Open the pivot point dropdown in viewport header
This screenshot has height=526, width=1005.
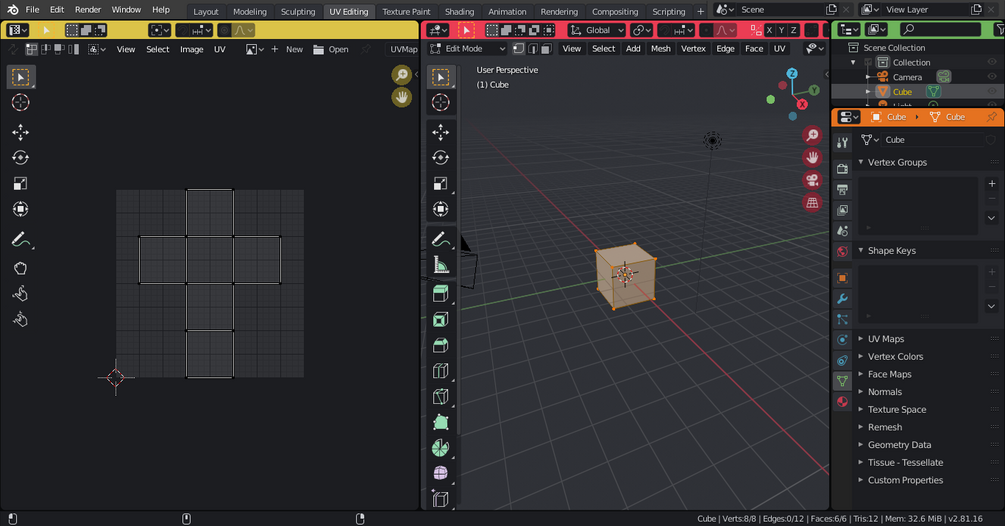coord(641,30)
